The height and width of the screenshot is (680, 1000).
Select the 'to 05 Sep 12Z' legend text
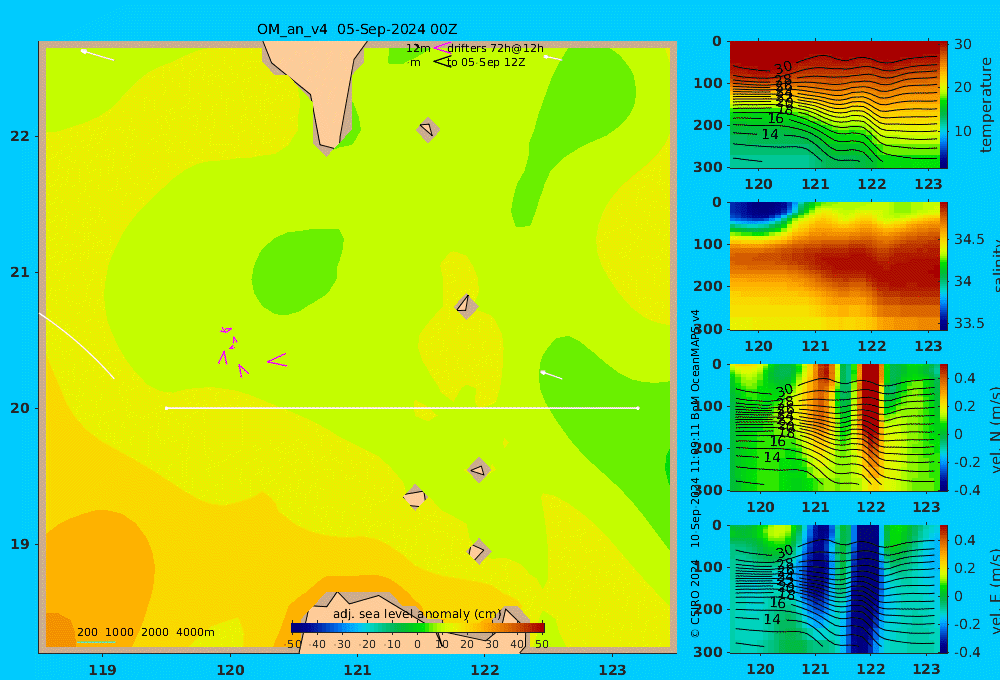click(x=487, y=62)
